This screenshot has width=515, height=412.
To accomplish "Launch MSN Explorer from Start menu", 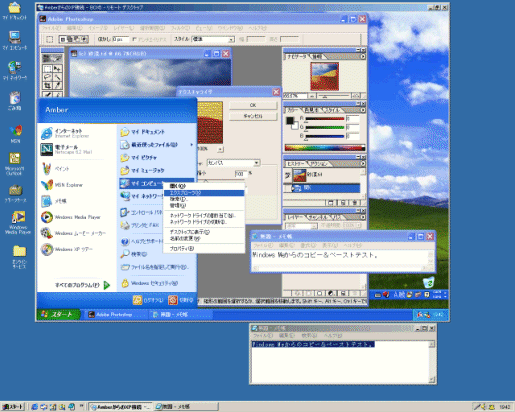I will [62, 185].
